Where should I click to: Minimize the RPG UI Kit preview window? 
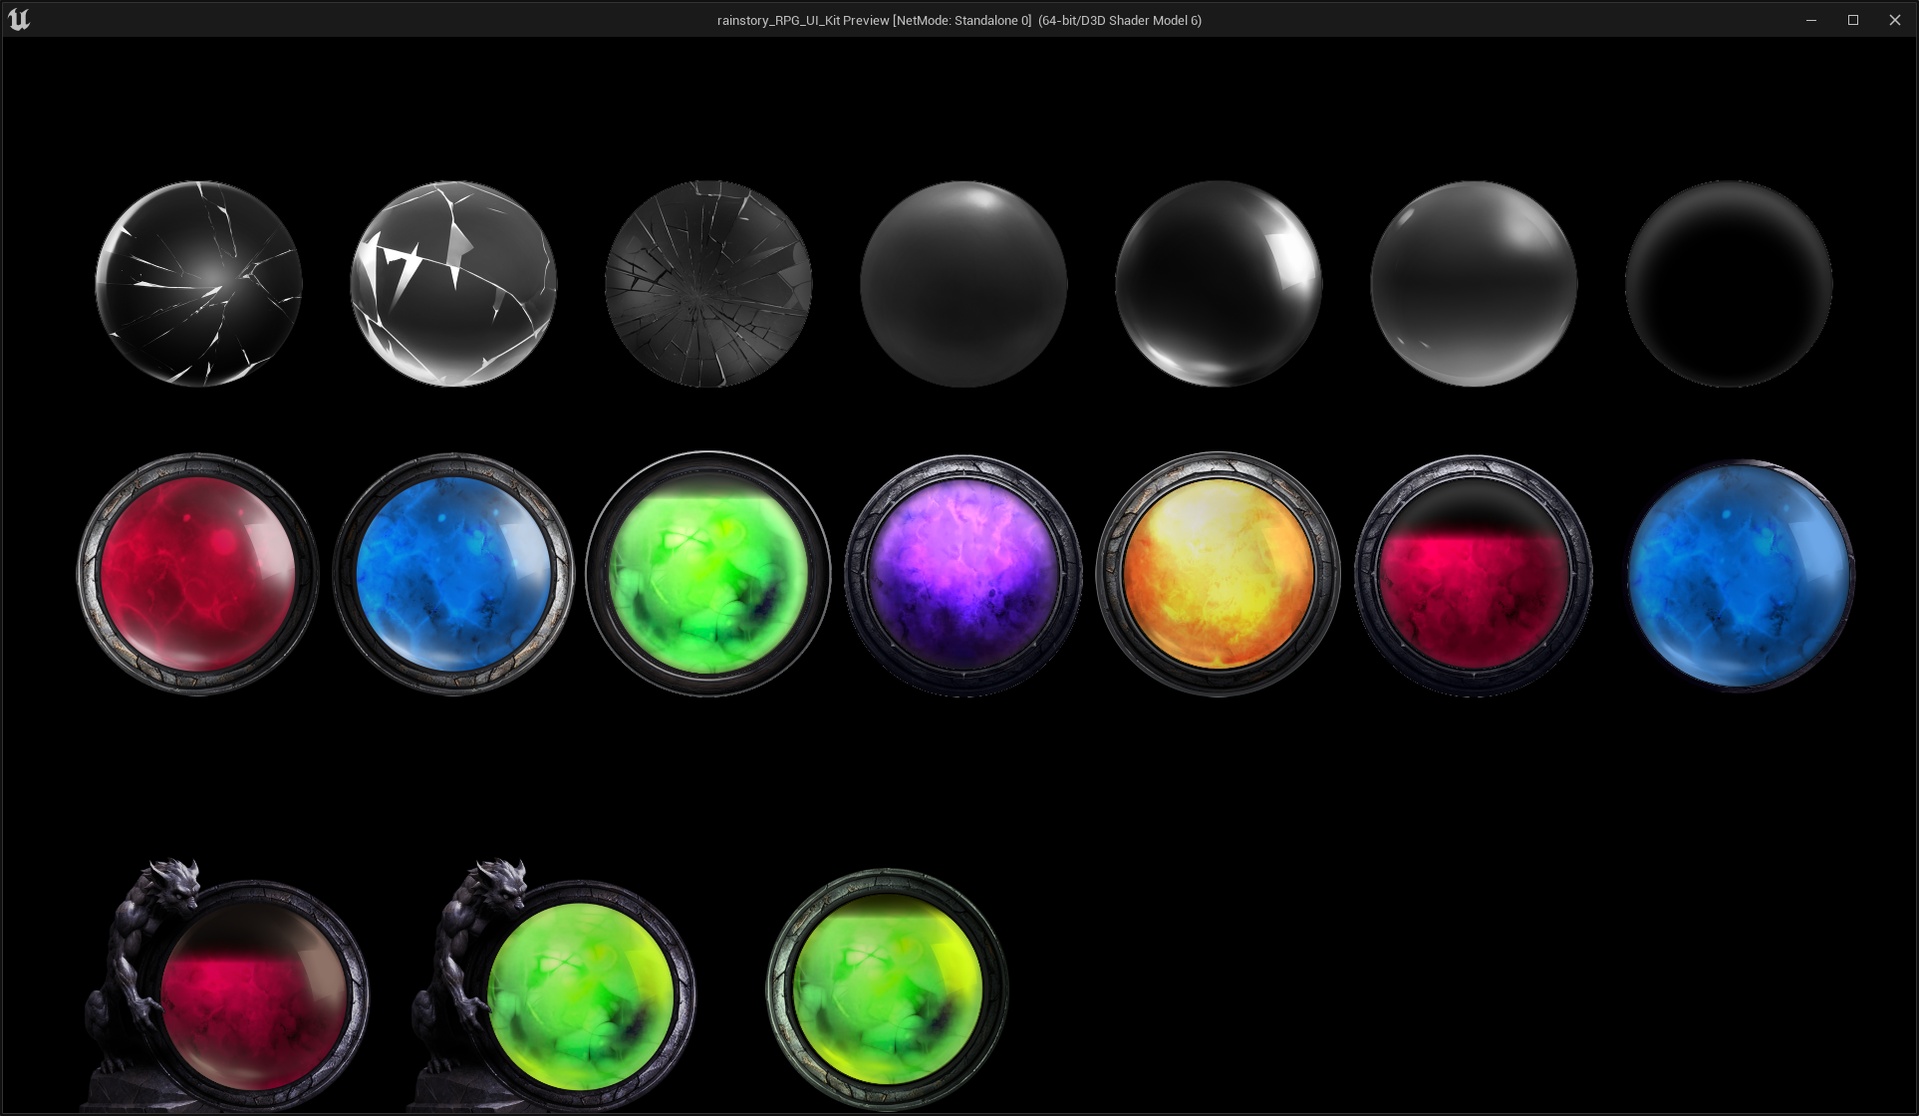[x=1811, y=20]
